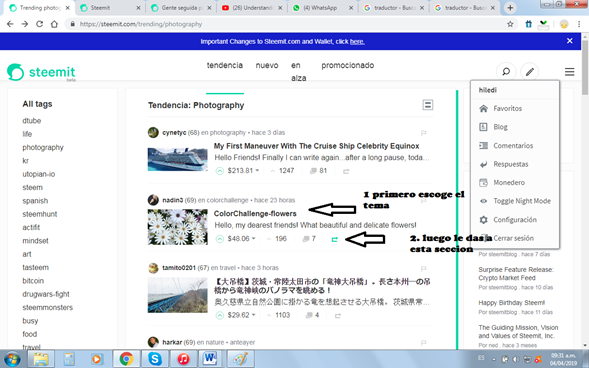This screenshot has height=368, width=589.
Task: Click the daisy flowers post thumbnail
Action: [x=177, y=227]
